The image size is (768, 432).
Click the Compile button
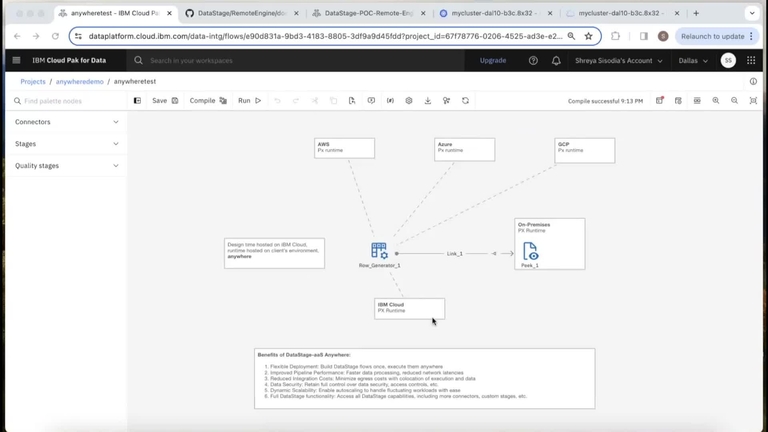tap(207, 101)
